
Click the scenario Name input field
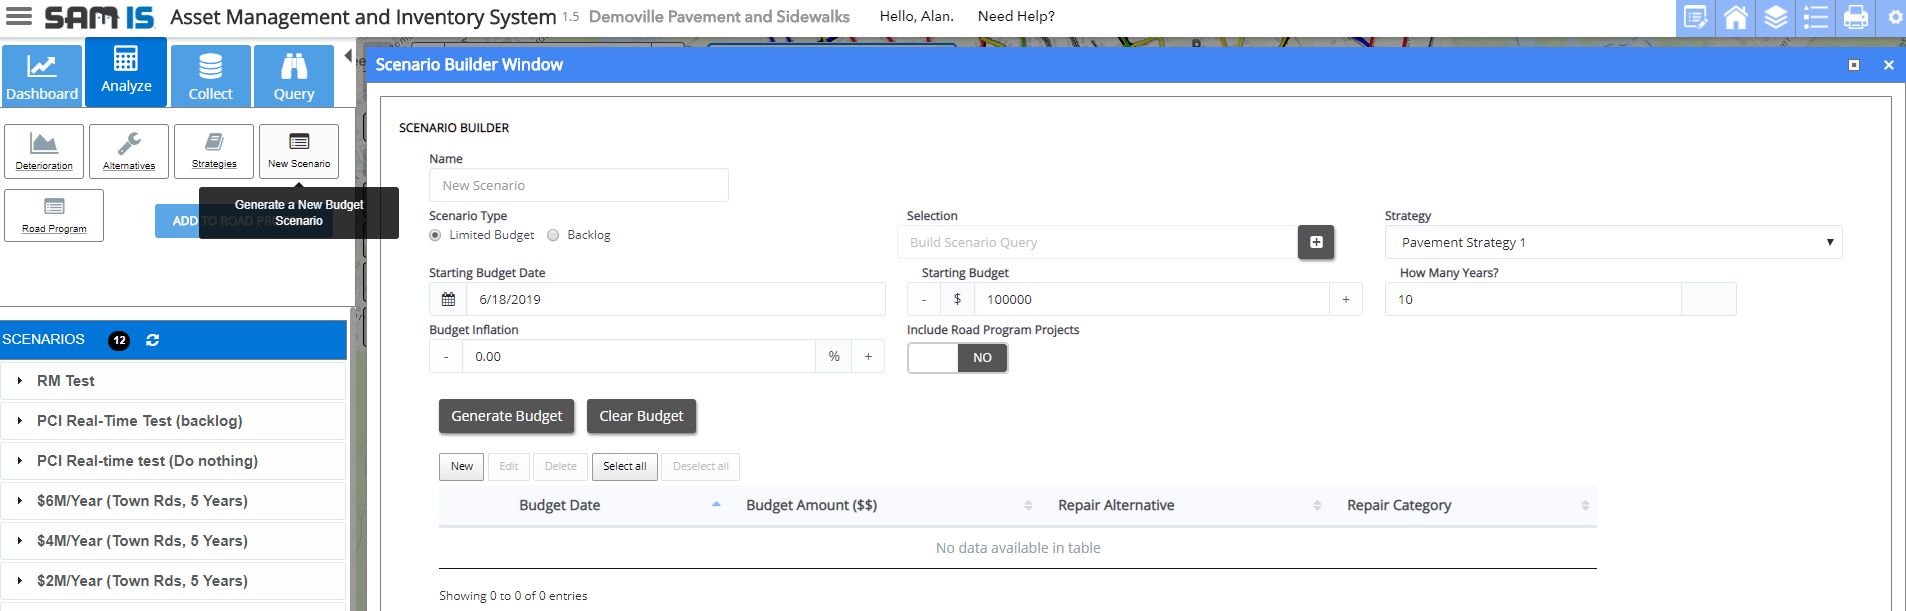578,185
